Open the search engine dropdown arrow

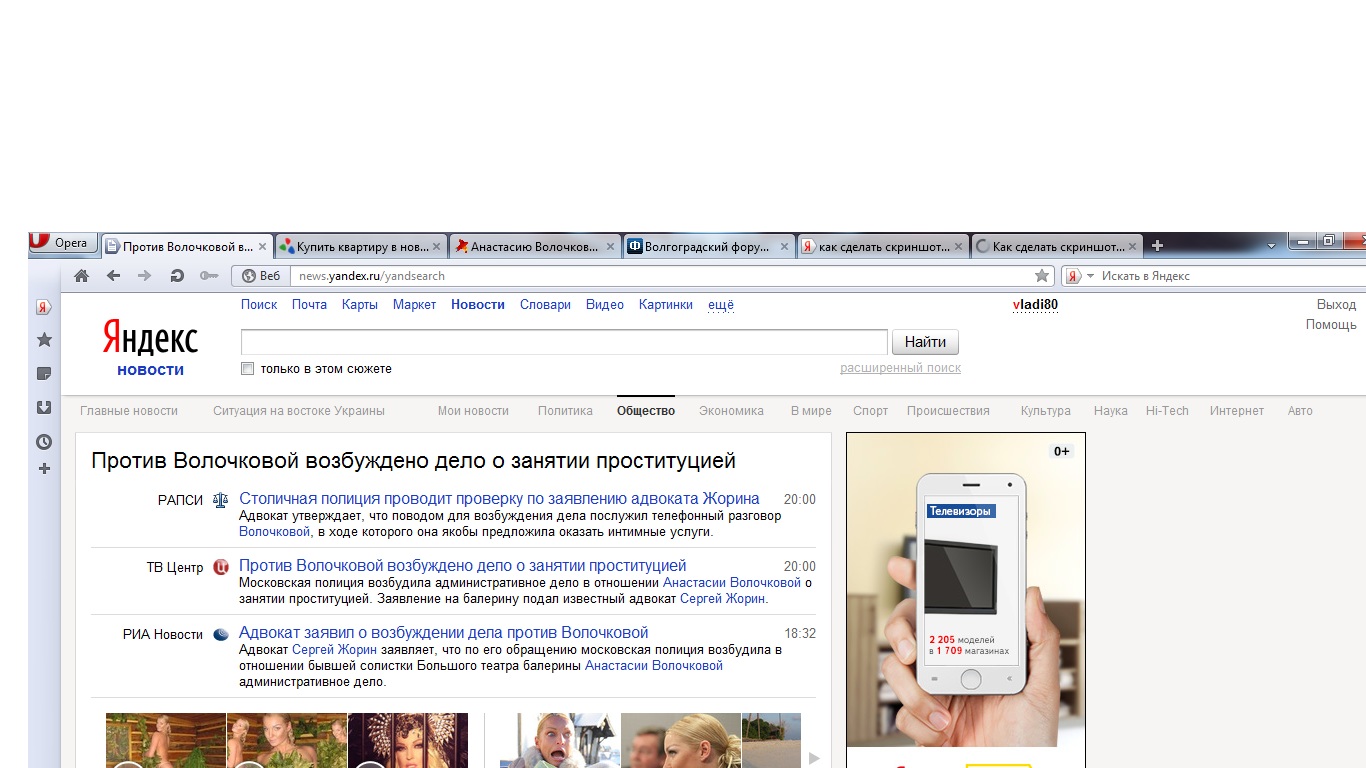pyautogui.click(x=1091, y=276)
